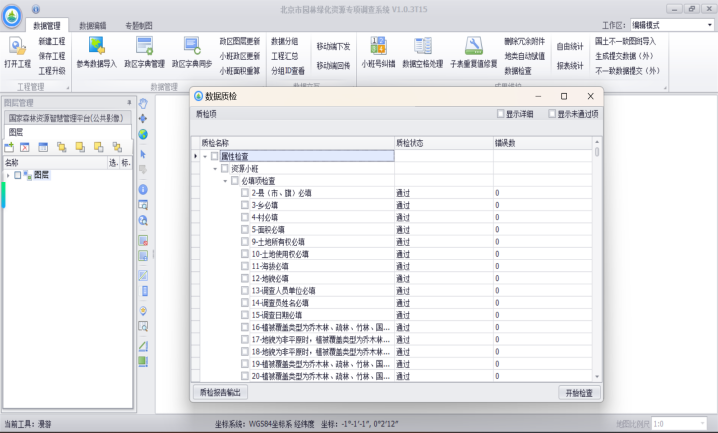Viewport: 718px width, 433px height.
Task: Tick the 显示未通过项 checkbox
Action: [550, 114]
